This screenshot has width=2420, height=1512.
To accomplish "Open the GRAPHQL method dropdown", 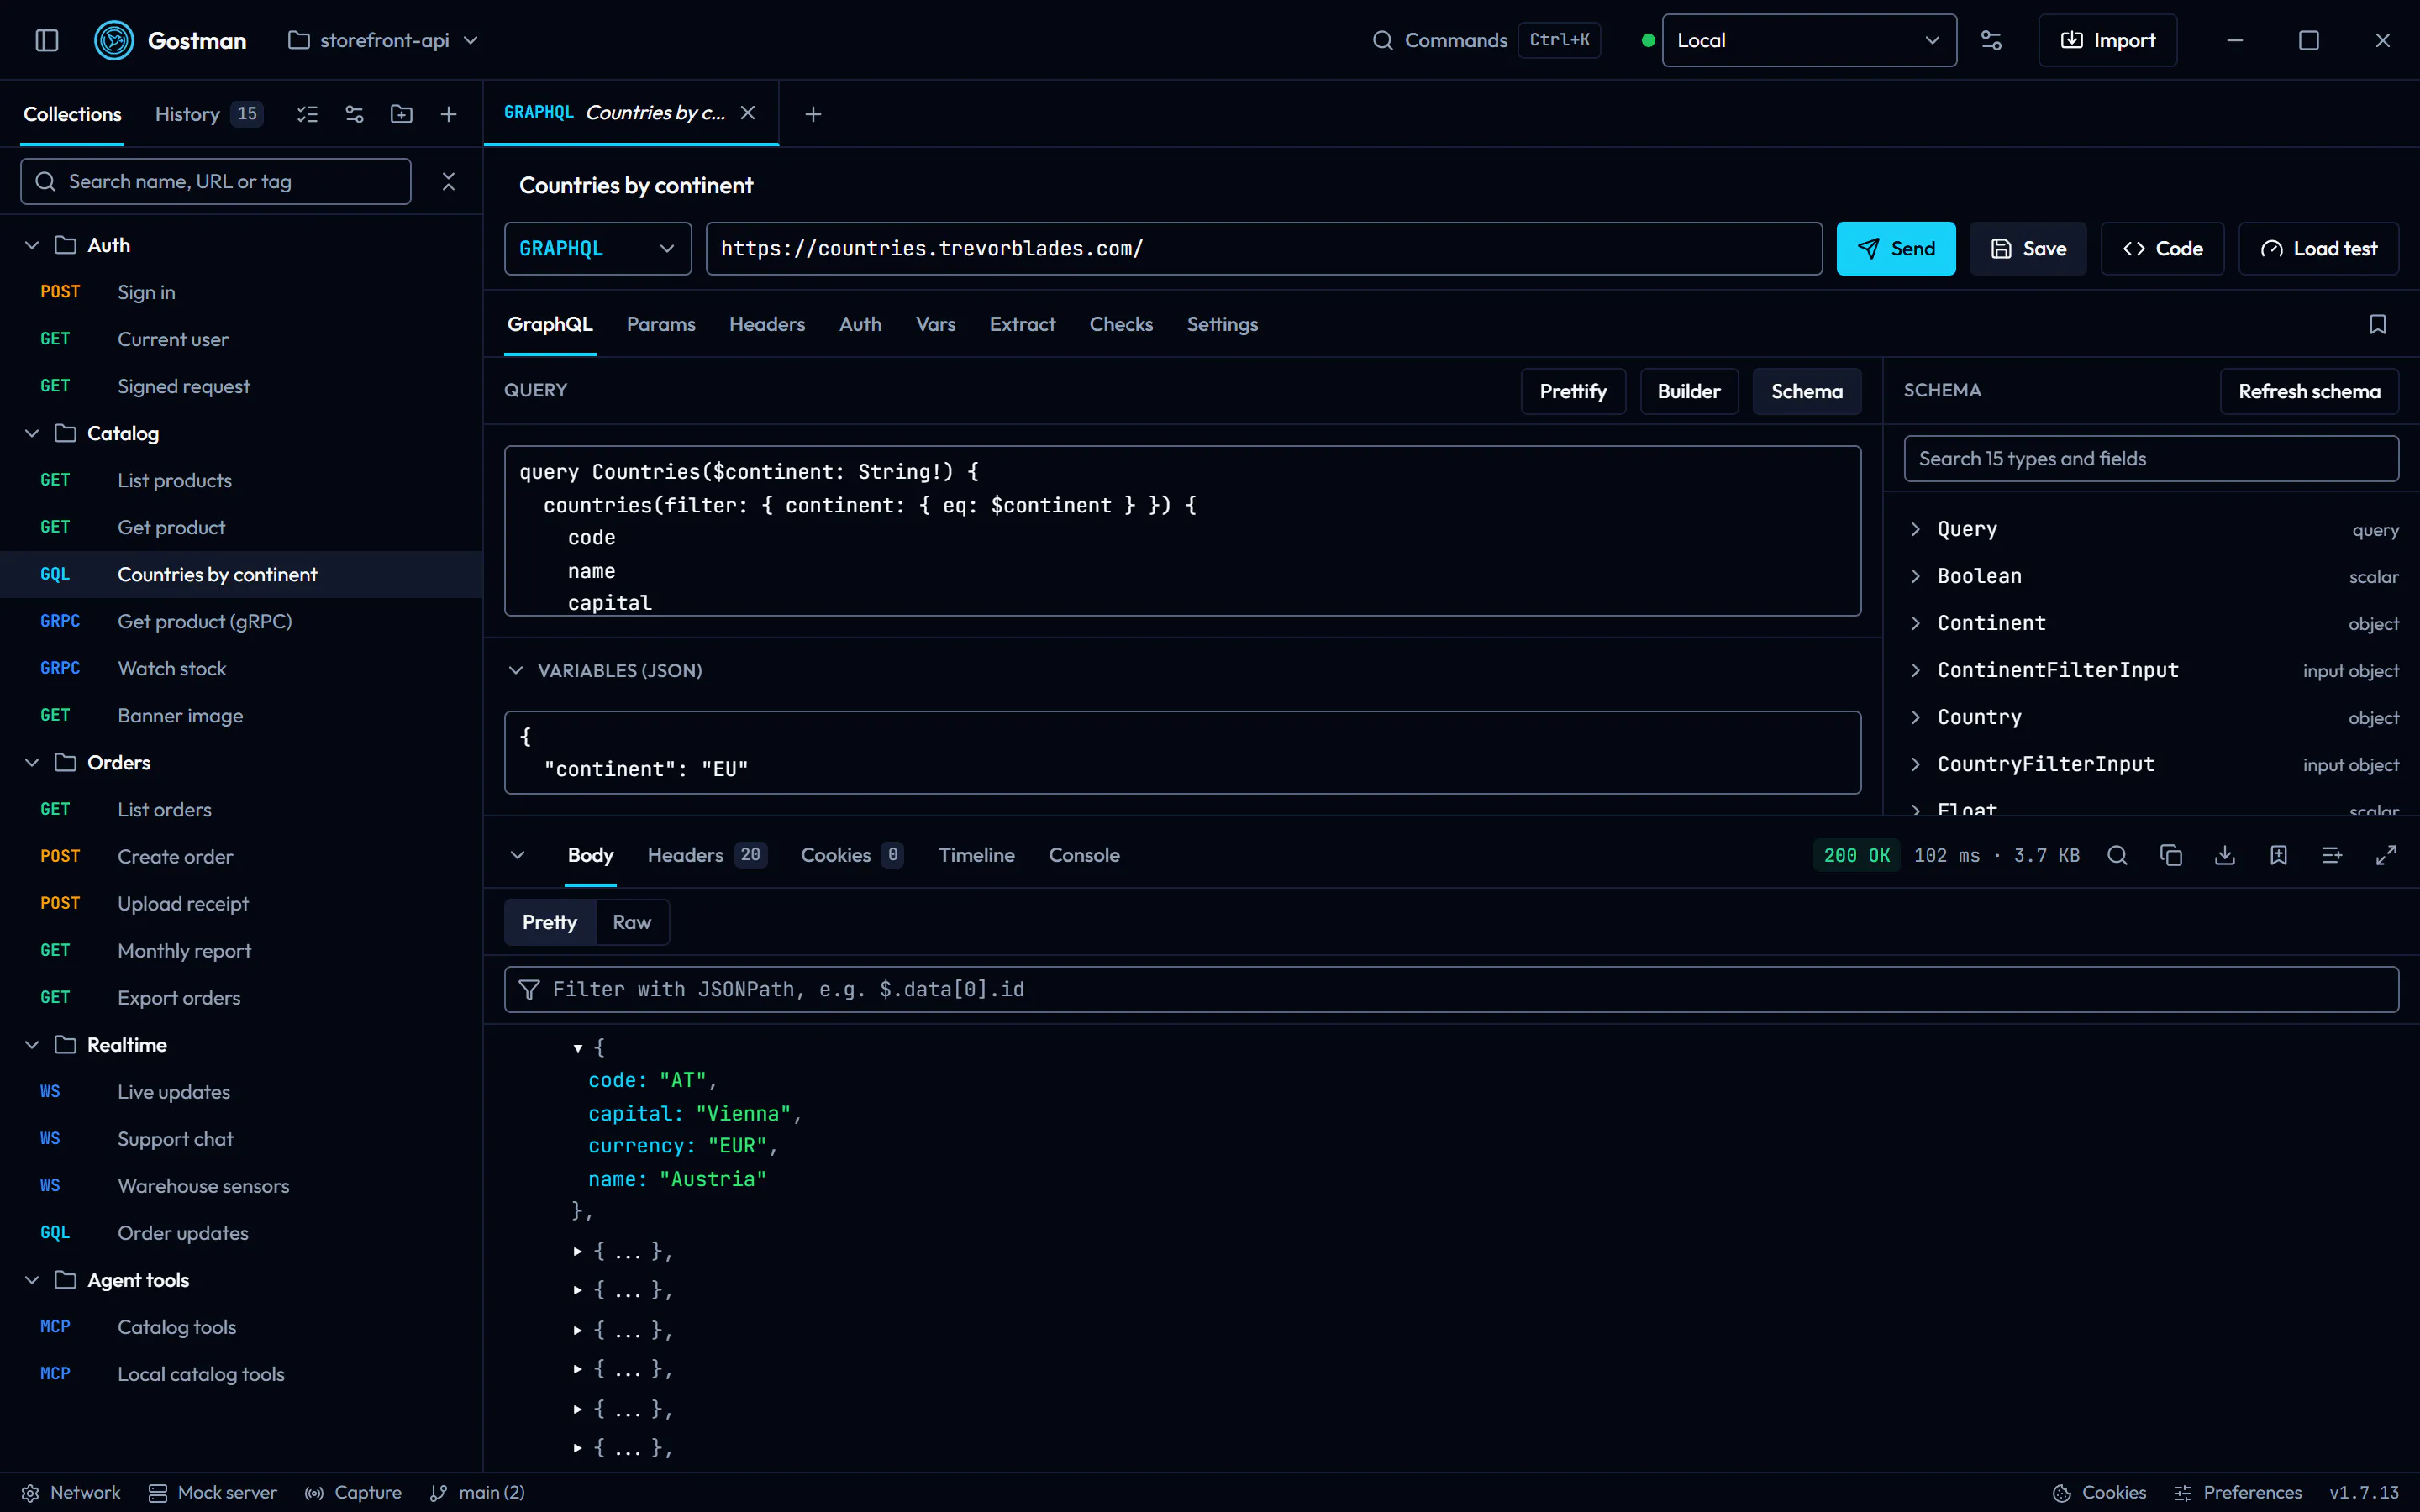I will (x=597, y=248).
